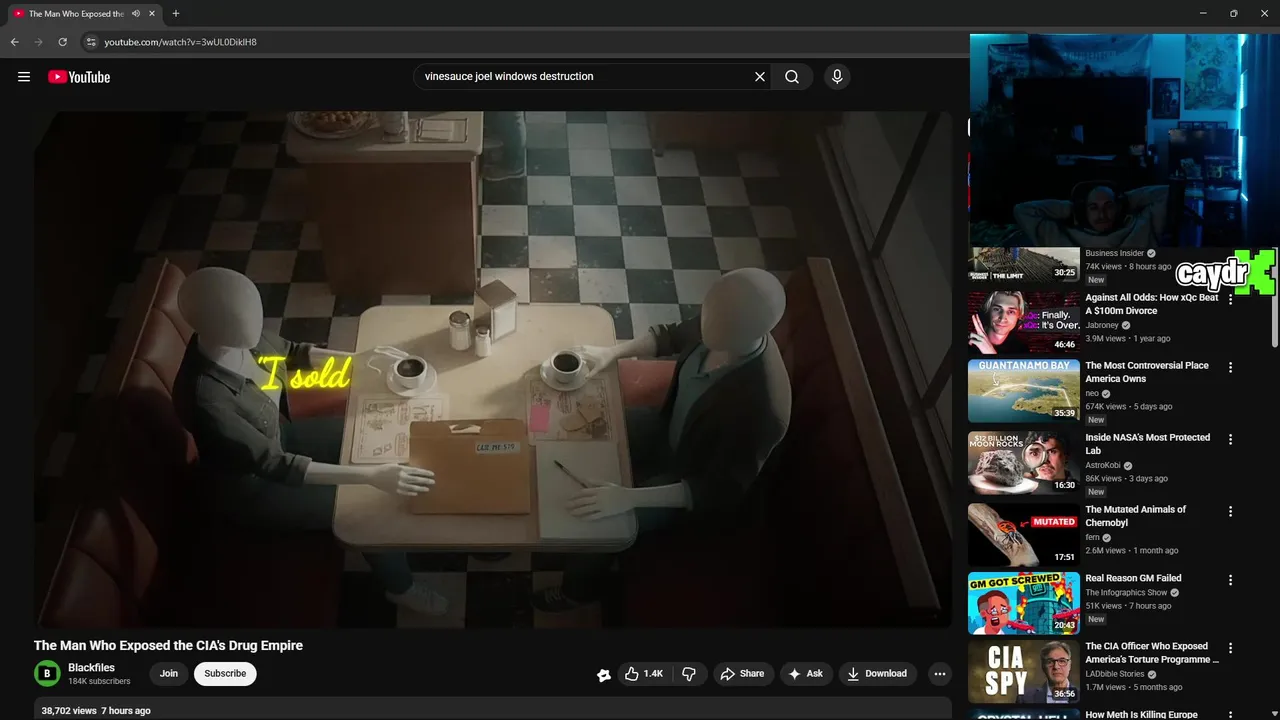1280x720 pixels.
Task: Open title 'Real Reason GM Failed'
Action: [x=1134, y=578]
